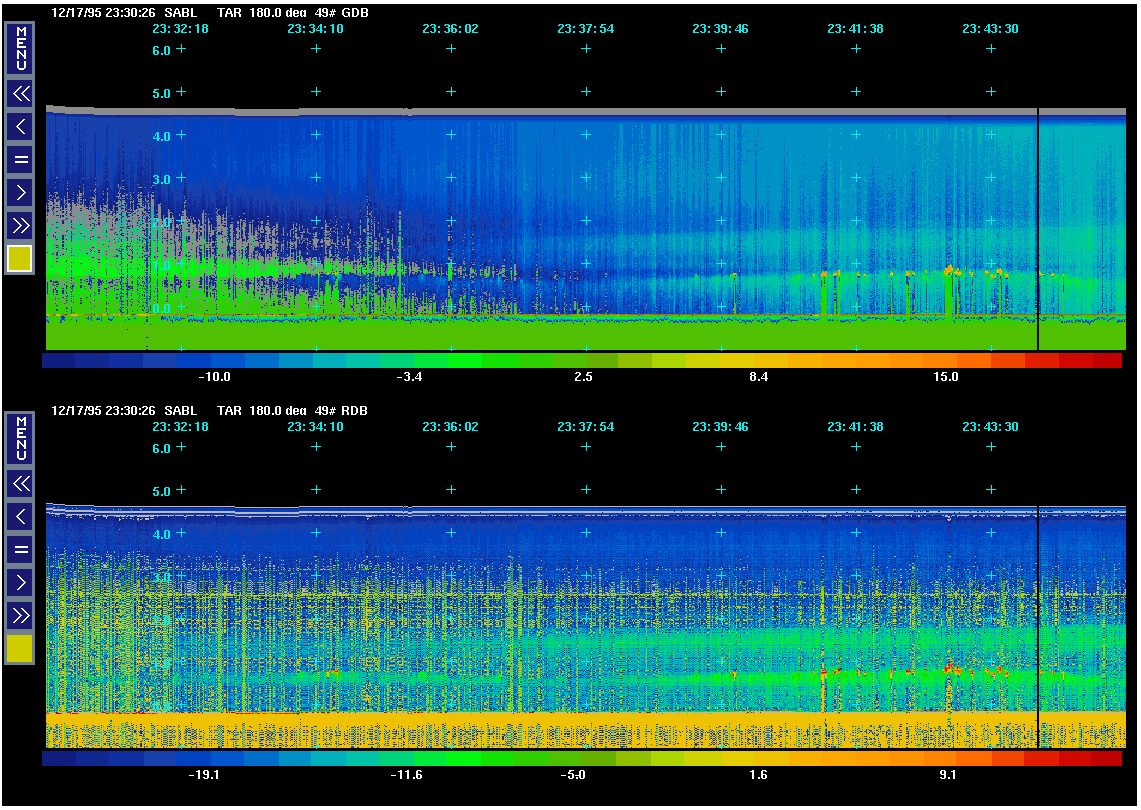Viewport: 1141px width, 810px height.
Task: Toggle the yellow square button in the lower panel
Action: pyautogui.click(x=20, y=649)
